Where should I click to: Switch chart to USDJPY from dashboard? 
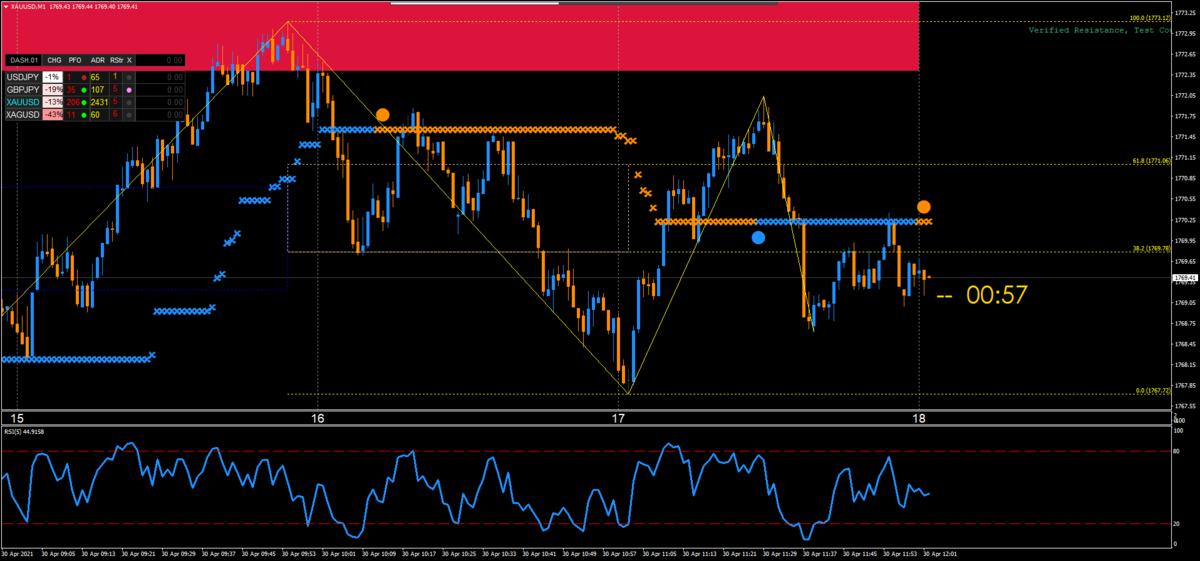click(23, 77)
